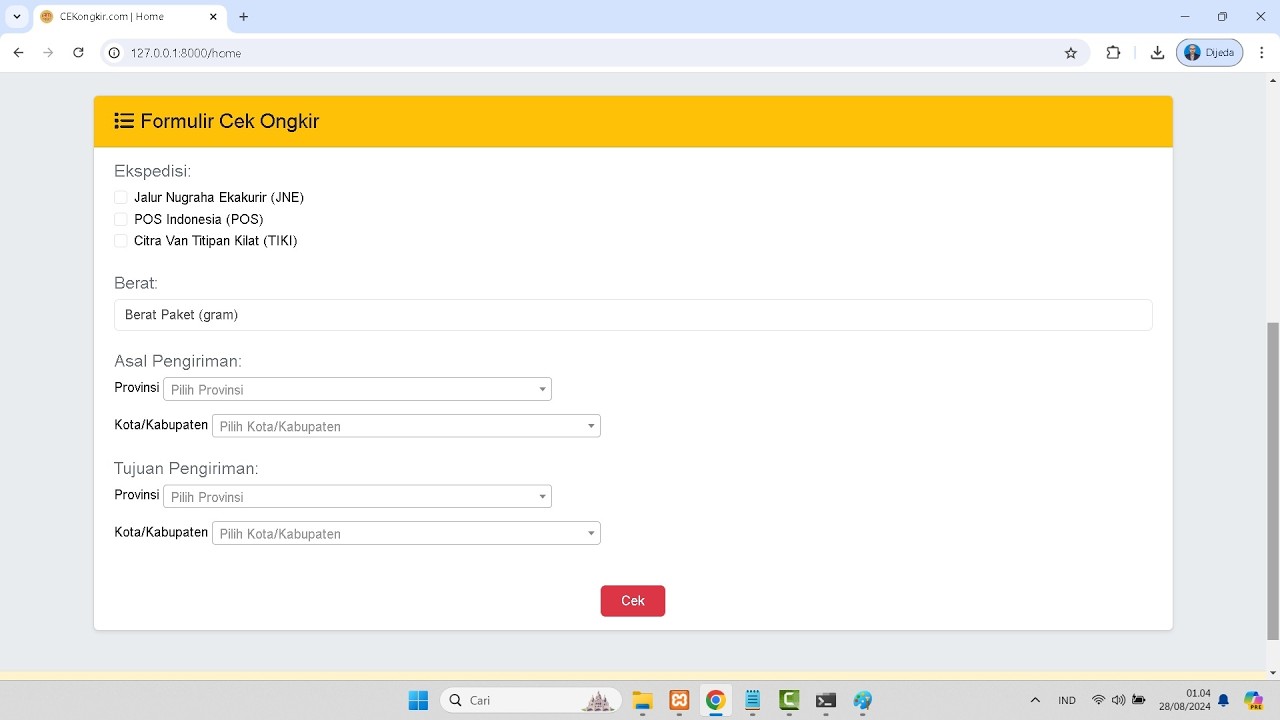Open the Terminal taskbar icon
The width and height of the screenshot is (1280, 720).
click(x=826, y=700)
